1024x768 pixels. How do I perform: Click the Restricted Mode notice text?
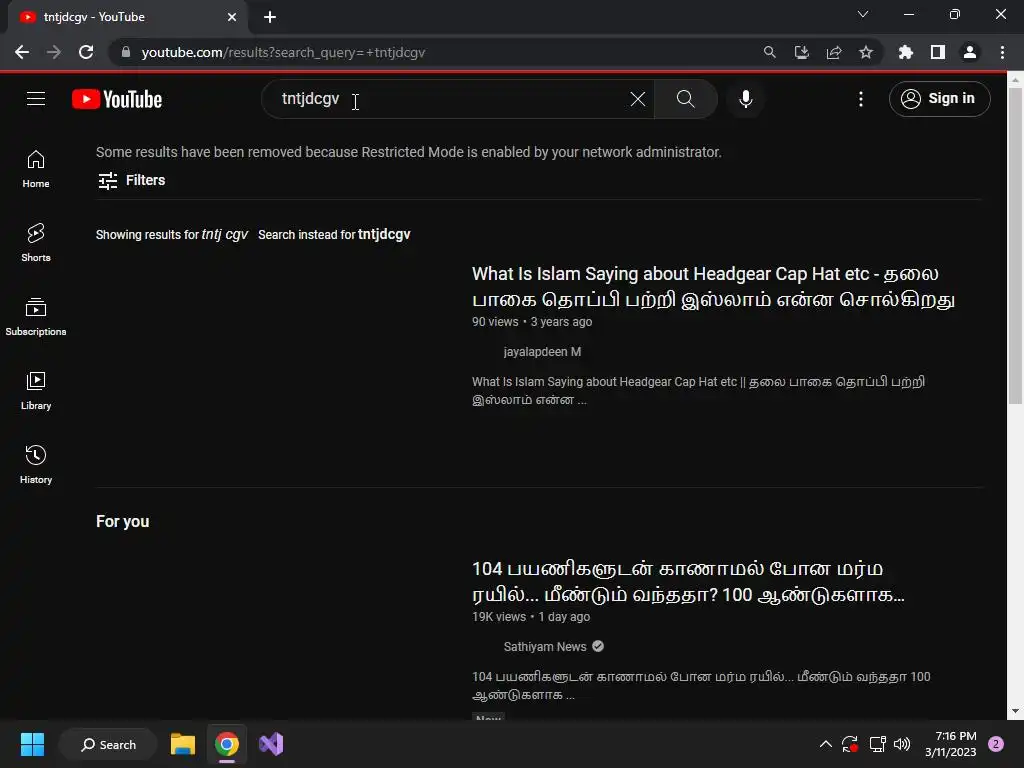[x=409, y=152]
